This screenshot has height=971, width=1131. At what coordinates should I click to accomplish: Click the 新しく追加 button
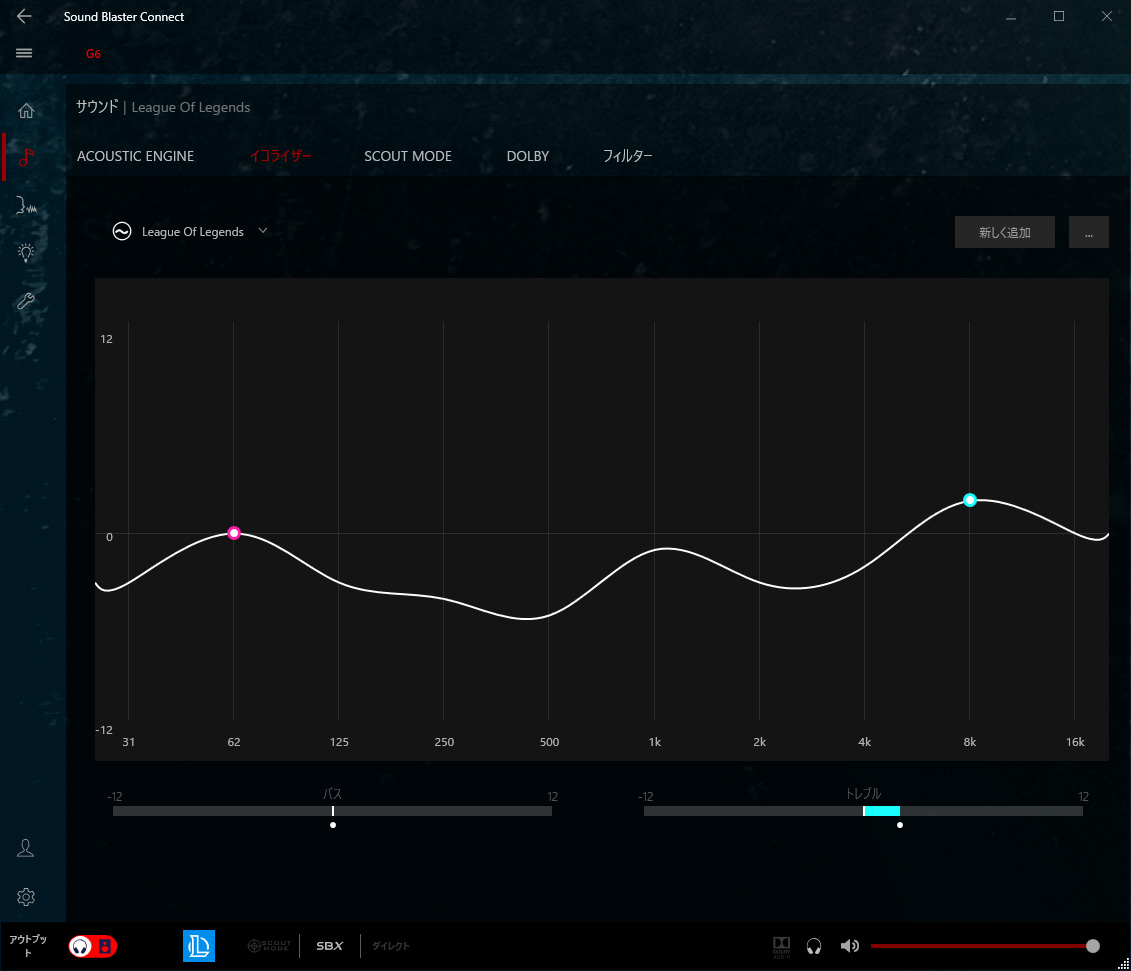[1004, 232]
